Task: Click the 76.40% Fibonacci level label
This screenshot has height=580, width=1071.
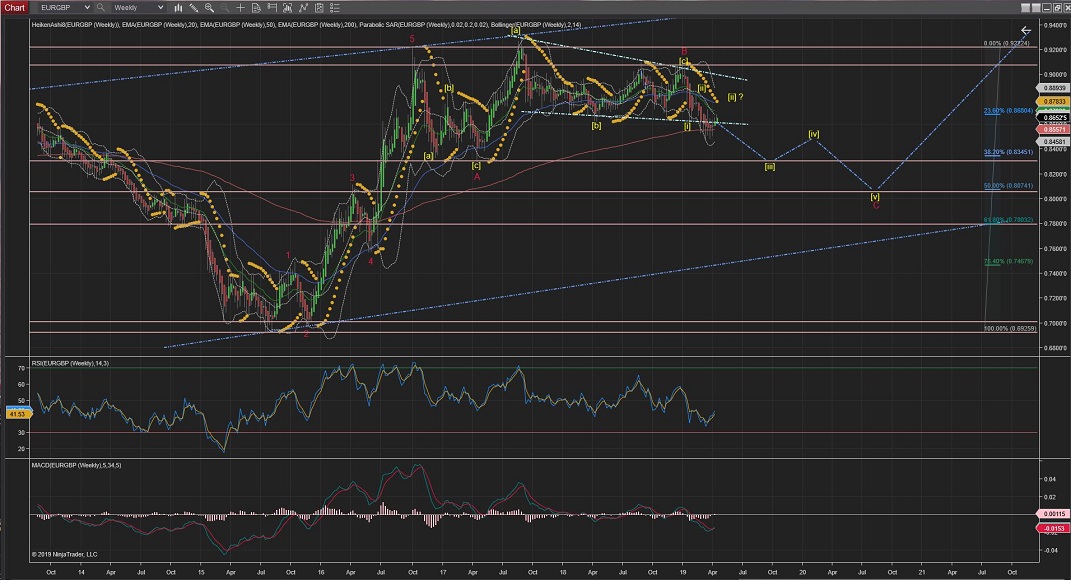Action: pyautogui.click(x=1007, y=261)
